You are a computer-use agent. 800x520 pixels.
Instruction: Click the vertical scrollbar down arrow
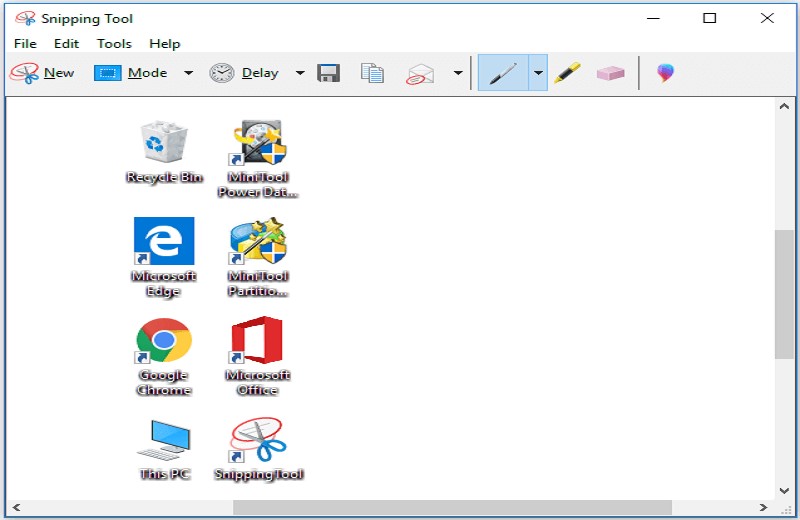point(784,491)
